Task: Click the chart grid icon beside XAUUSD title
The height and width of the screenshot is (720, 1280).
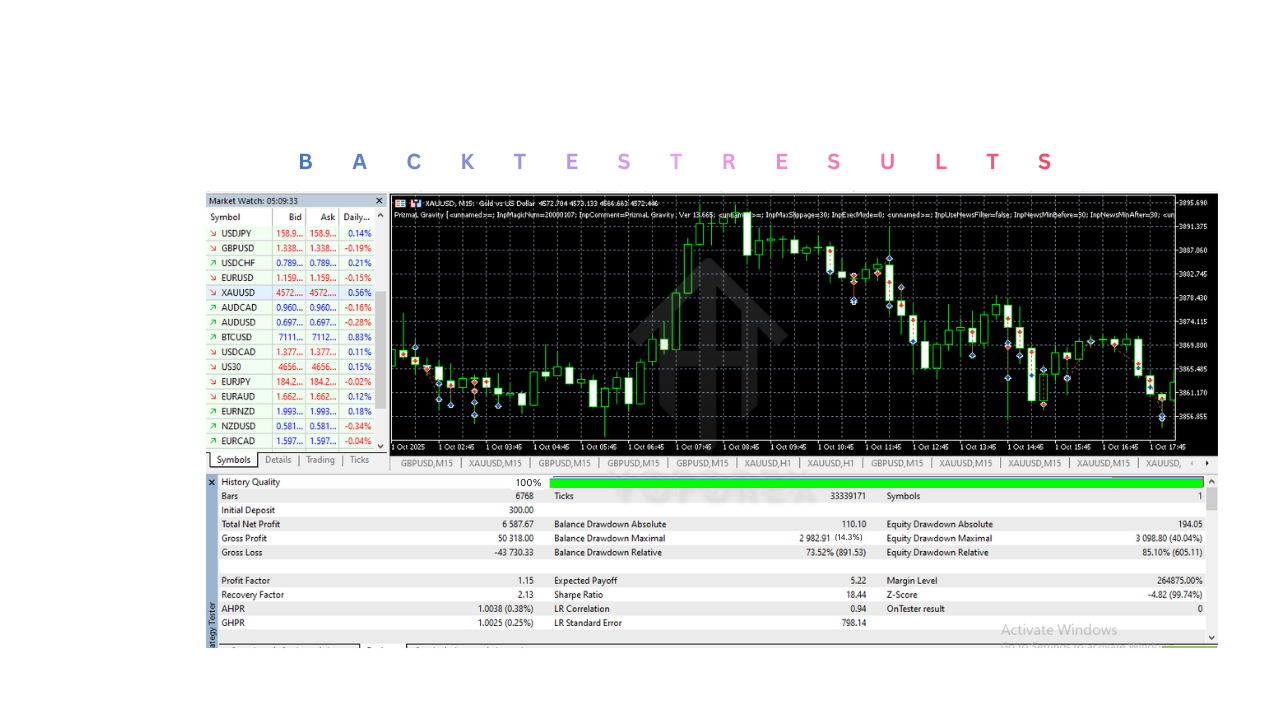Action: tap(400, 203)
